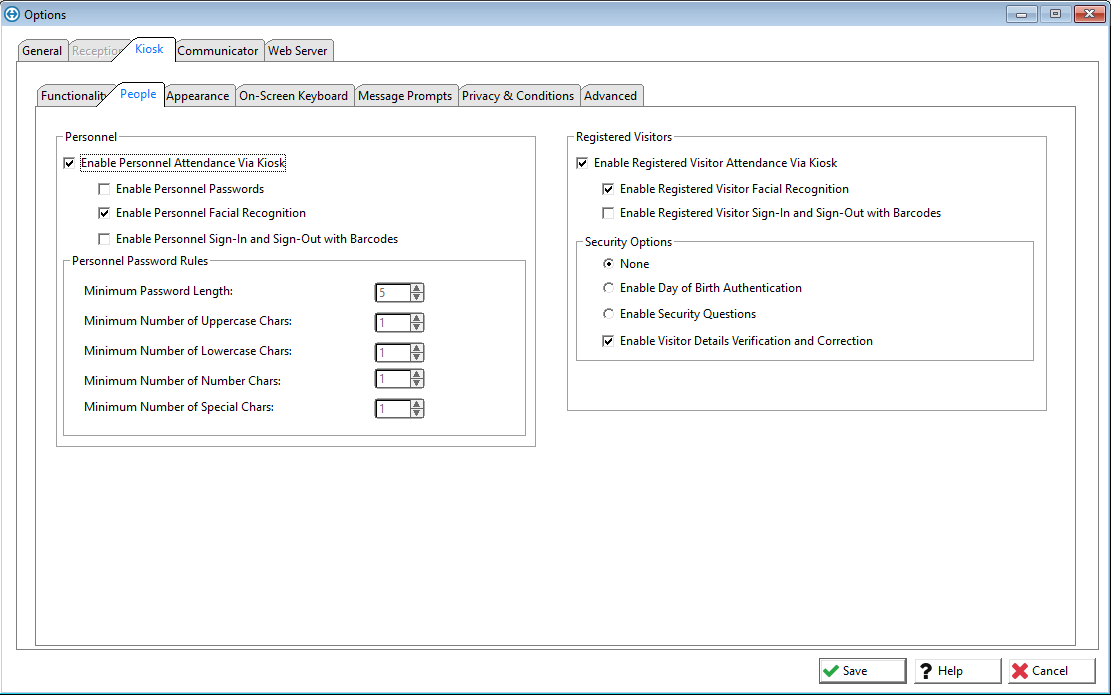Open the Privacy & Conditions sub-tab
Screen dimensions: 1111x695
pos(517,96)
